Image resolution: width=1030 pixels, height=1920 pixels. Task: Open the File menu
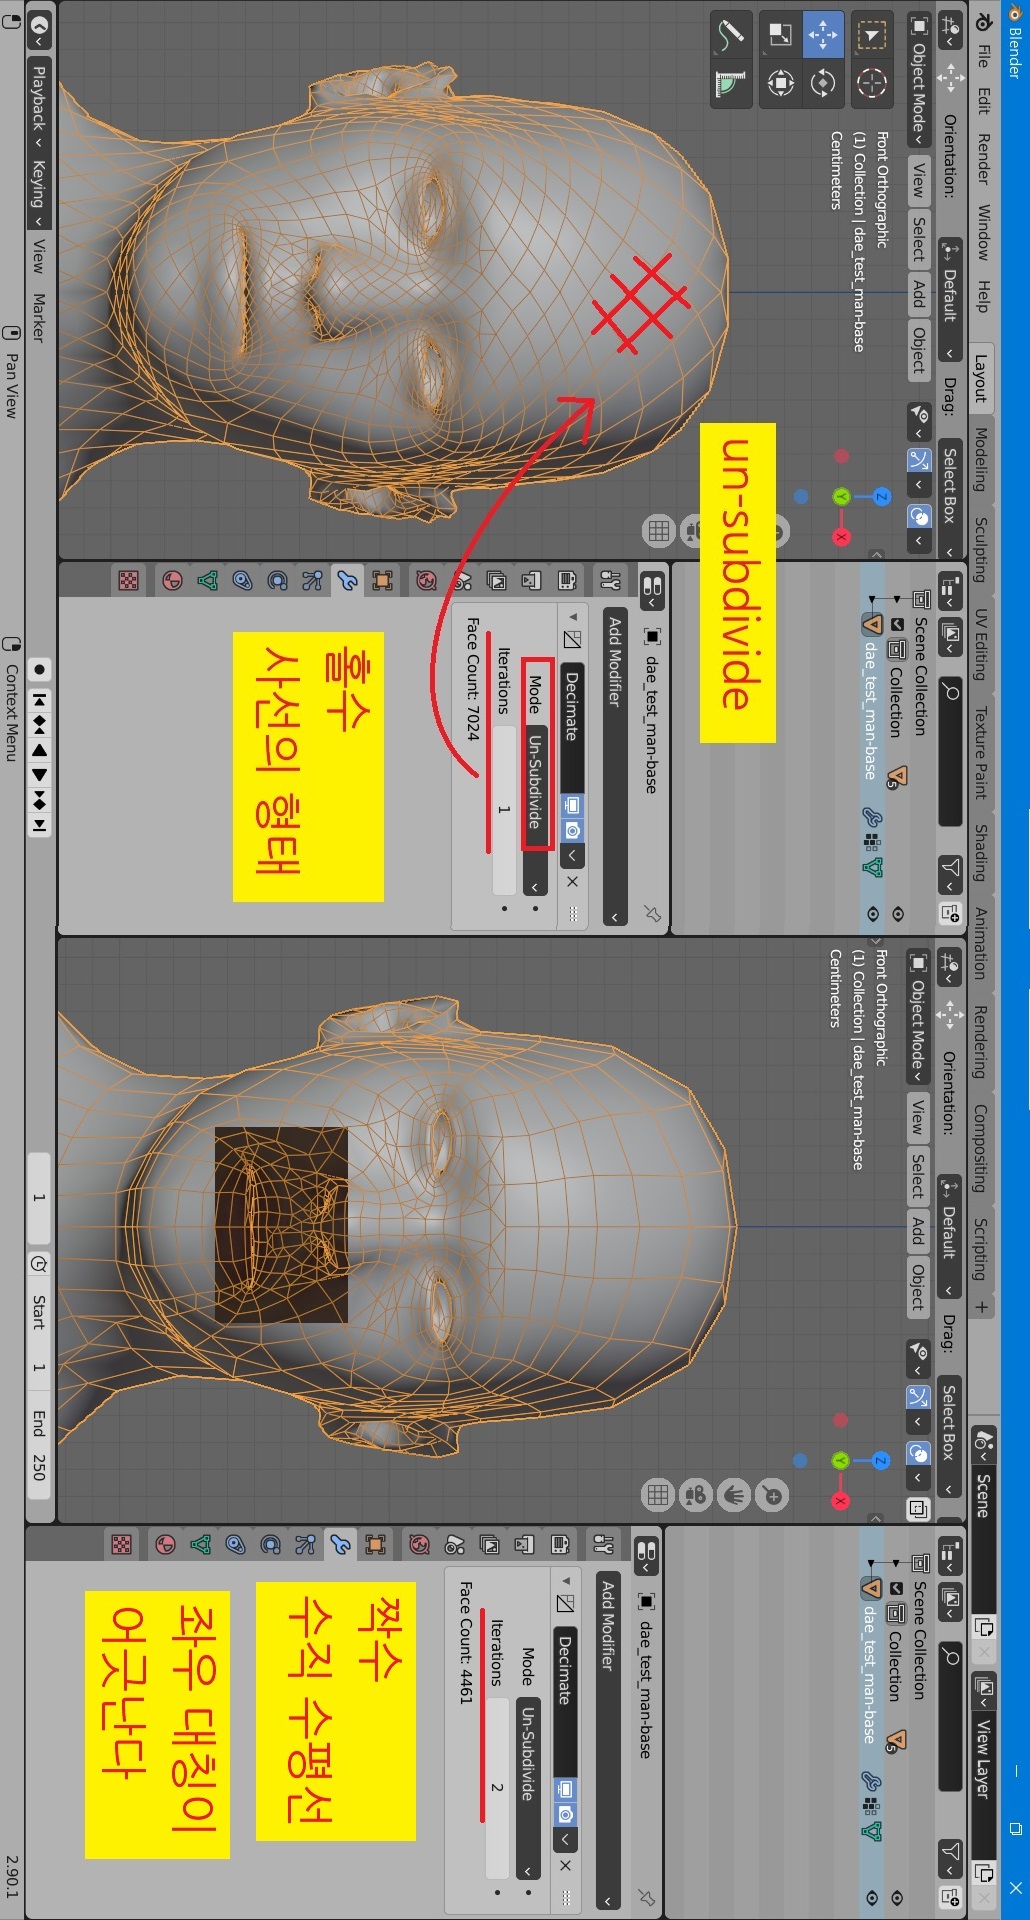pyautogui.click(x=984, y=56)
